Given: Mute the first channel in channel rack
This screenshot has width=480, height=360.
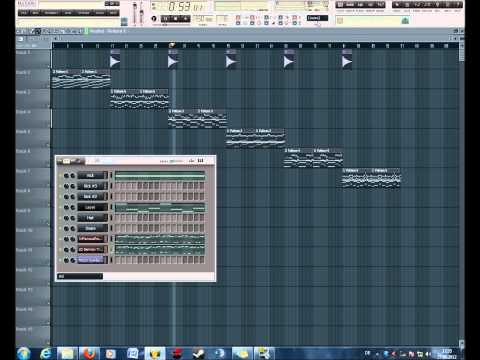Looking at the screenshot, I should coord(60,175).
